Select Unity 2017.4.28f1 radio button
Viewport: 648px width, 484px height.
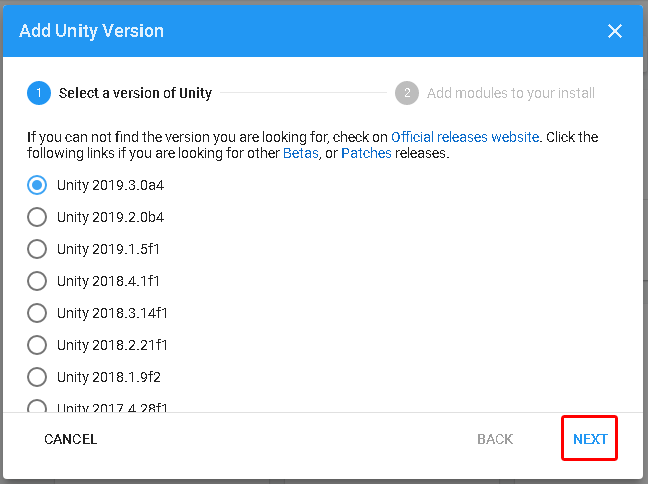[x=37, y=406]
